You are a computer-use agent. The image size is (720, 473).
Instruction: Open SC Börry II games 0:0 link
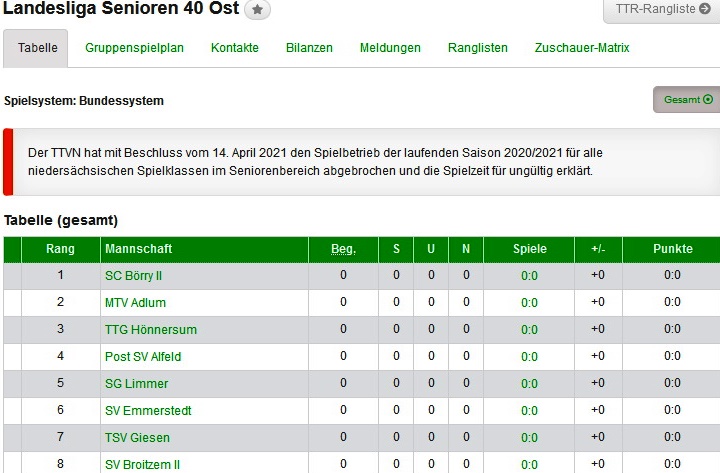(529, 275)
